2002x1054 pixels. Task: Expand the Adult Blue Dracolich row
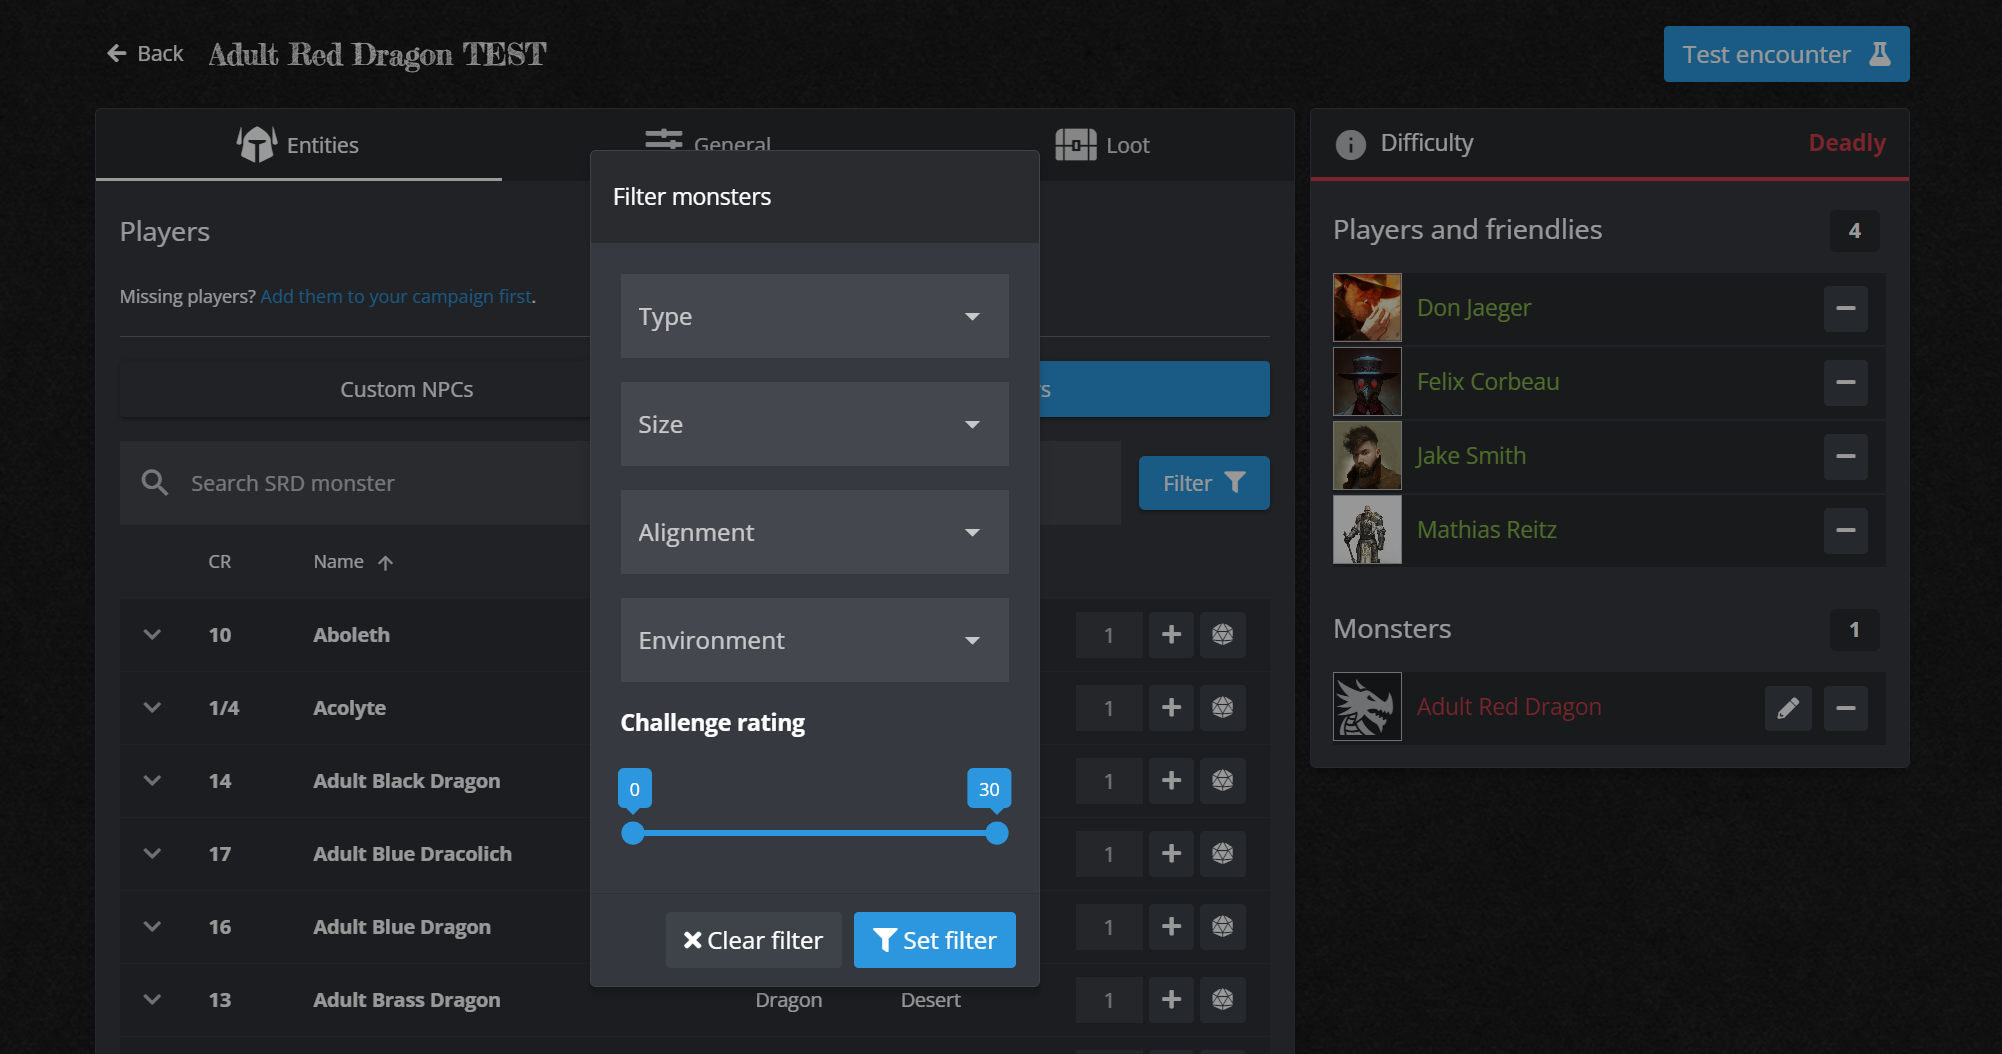pos(152,854)
